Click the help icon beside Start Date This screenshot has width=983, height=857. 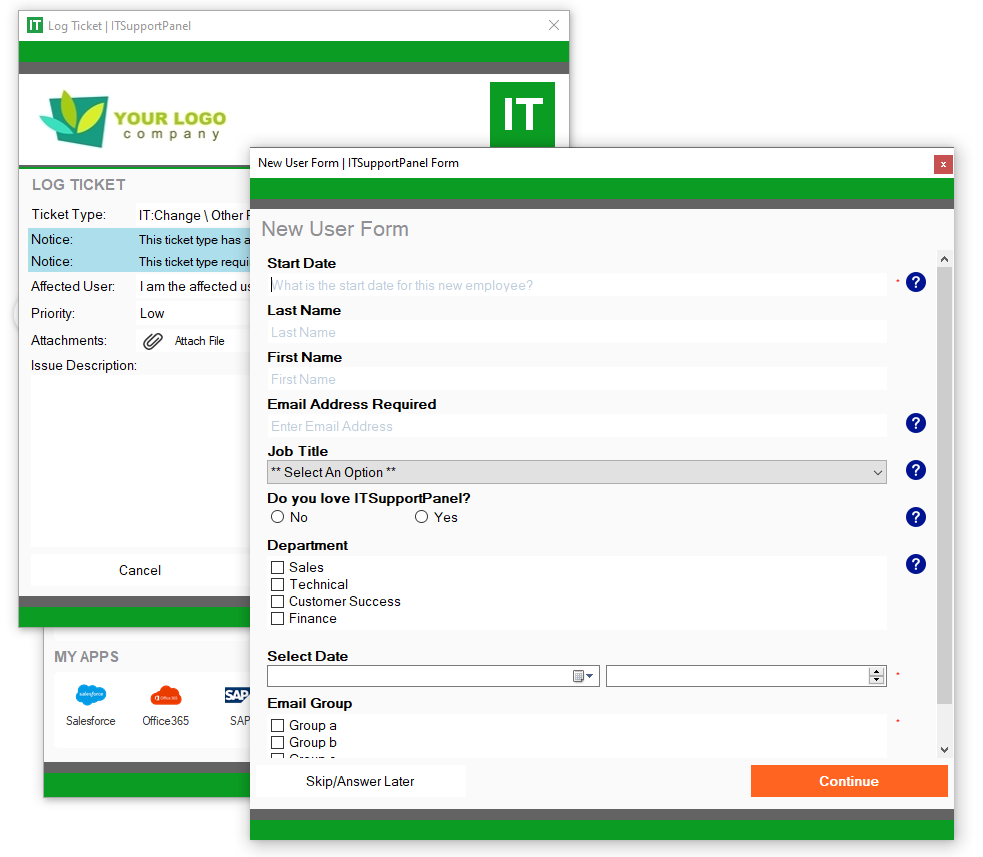click(915, 282)
